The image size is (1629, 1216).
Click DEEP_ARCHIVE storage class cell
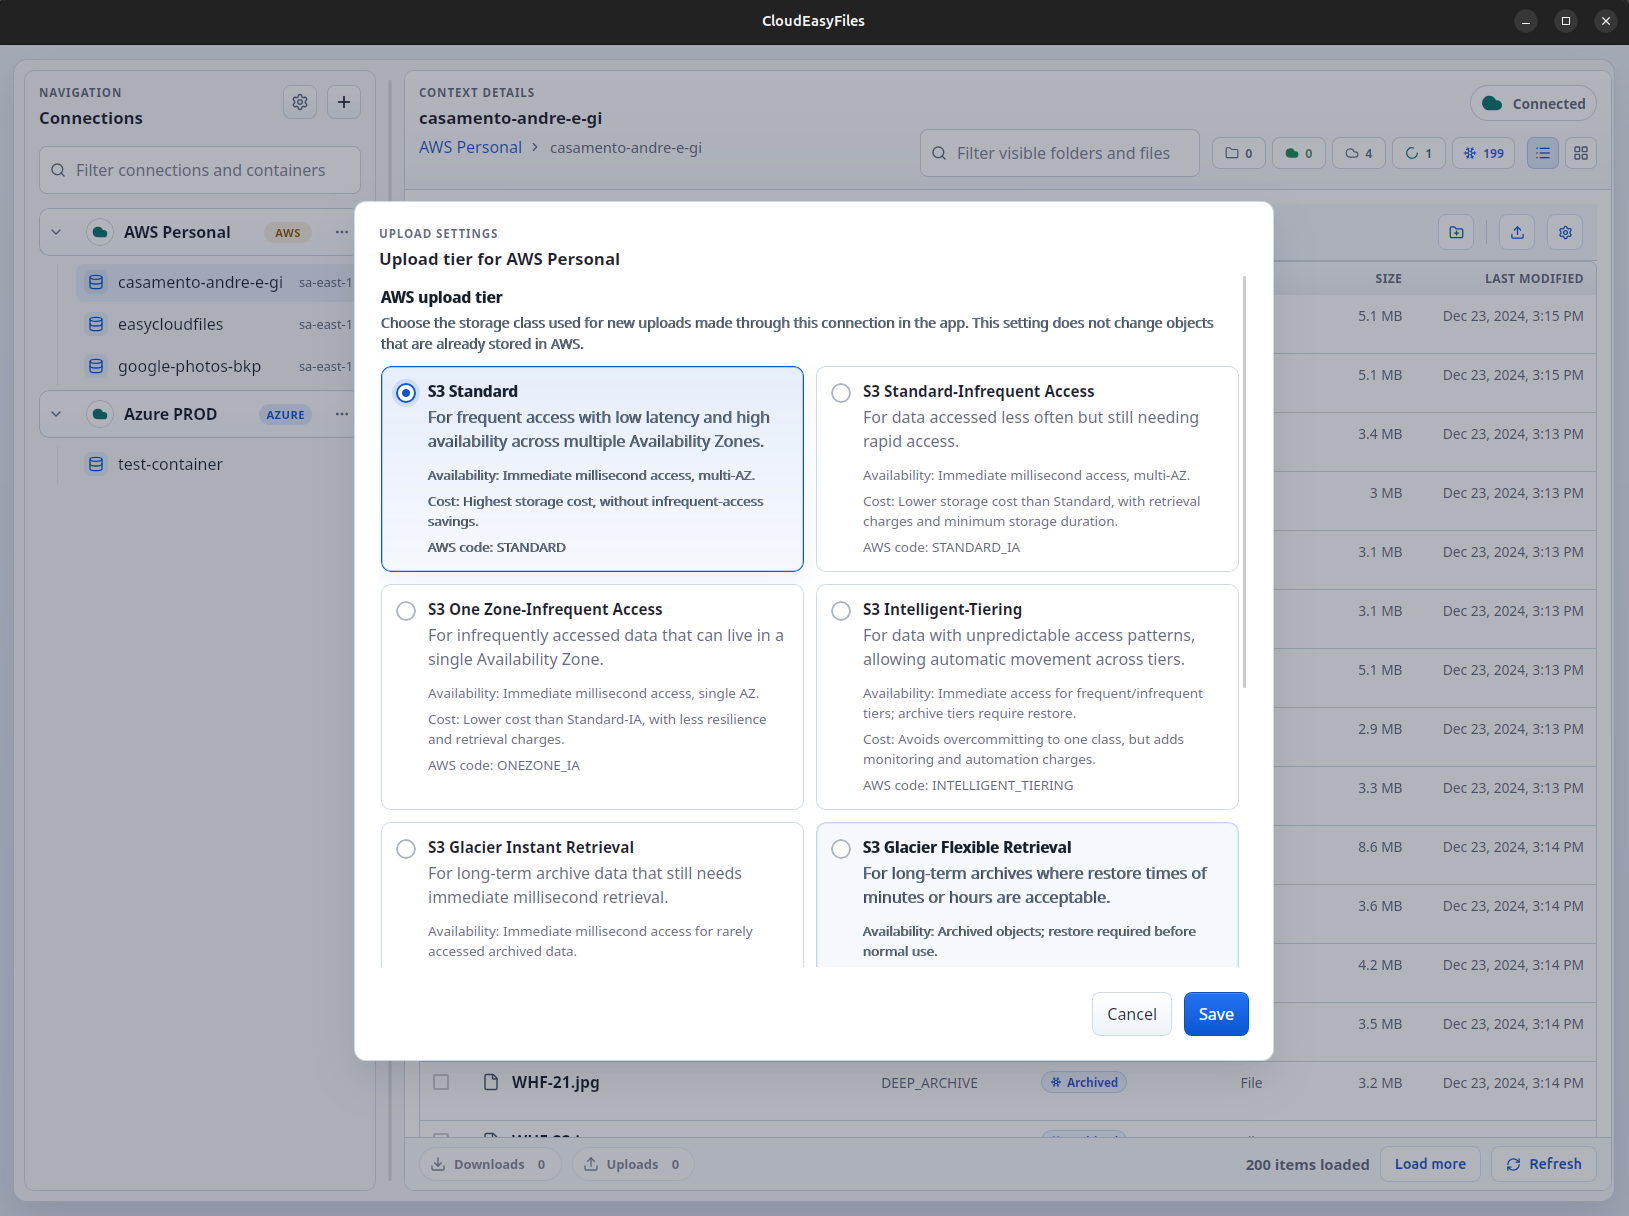click(x=929, y=1083)
